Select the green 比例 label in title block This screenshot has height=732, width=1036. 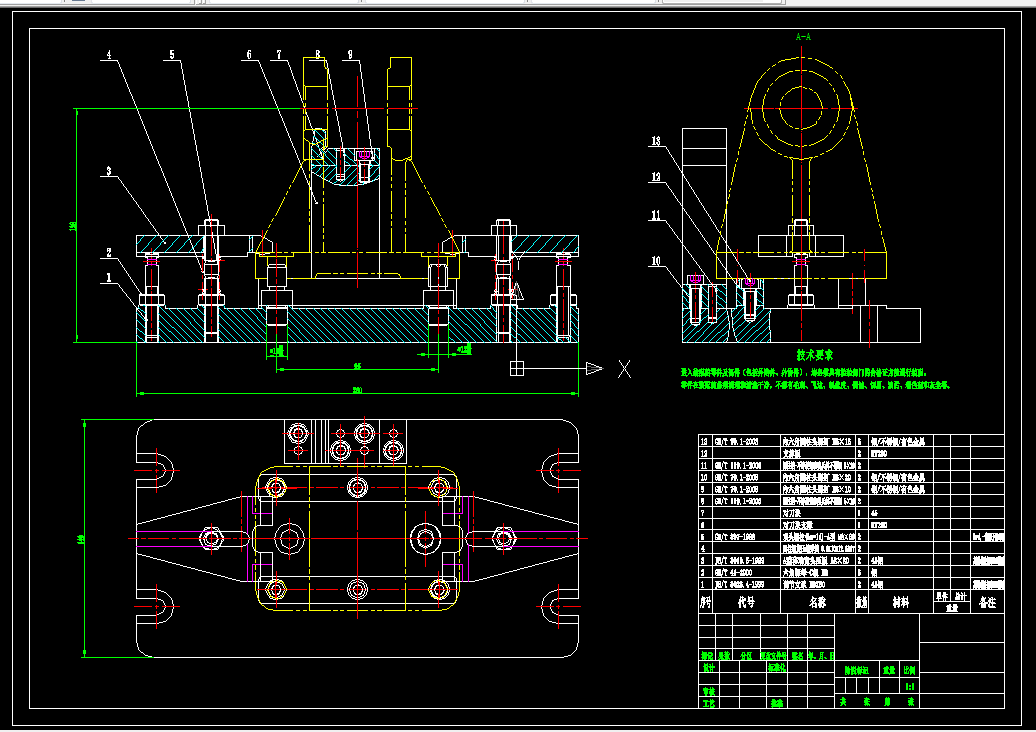(x=910, y=670)
